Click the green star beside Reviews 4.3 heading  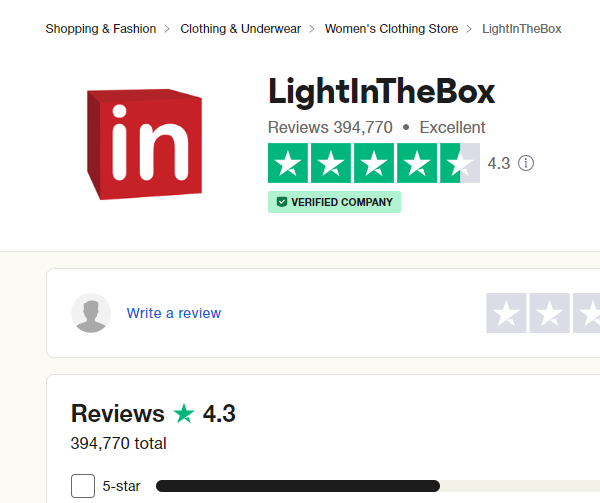pyautogui.click(x=184, y=413)
